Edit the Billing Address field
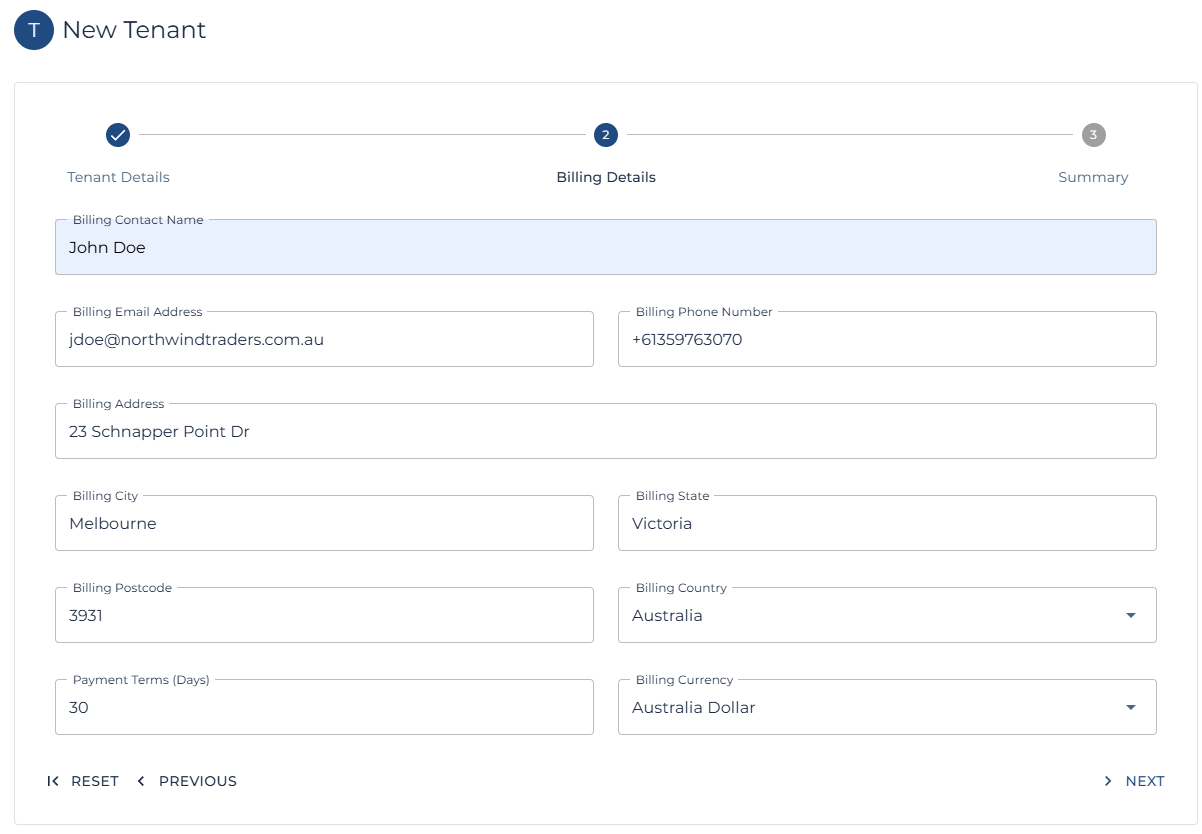Viewport: 1202px width, 834px height. tap(605, 432)
